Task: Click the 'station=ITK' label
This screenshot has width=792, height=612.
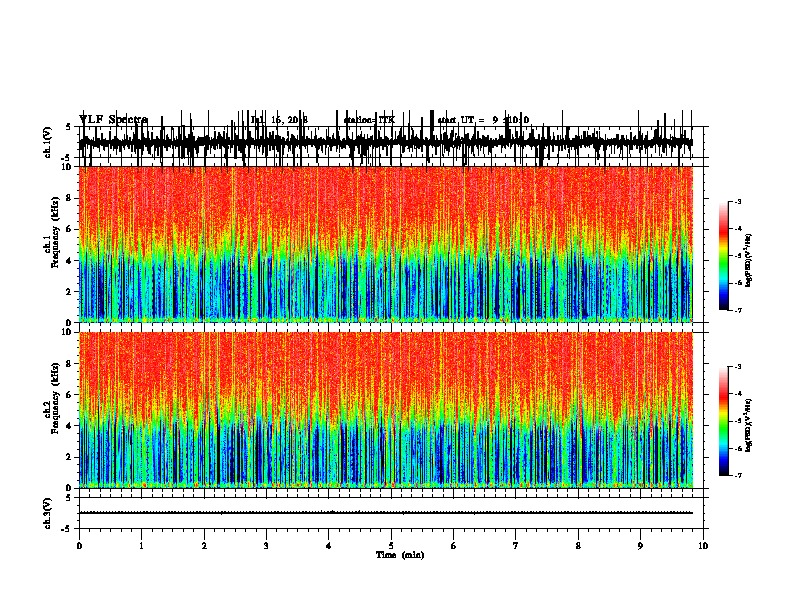Action: point(369,120)
